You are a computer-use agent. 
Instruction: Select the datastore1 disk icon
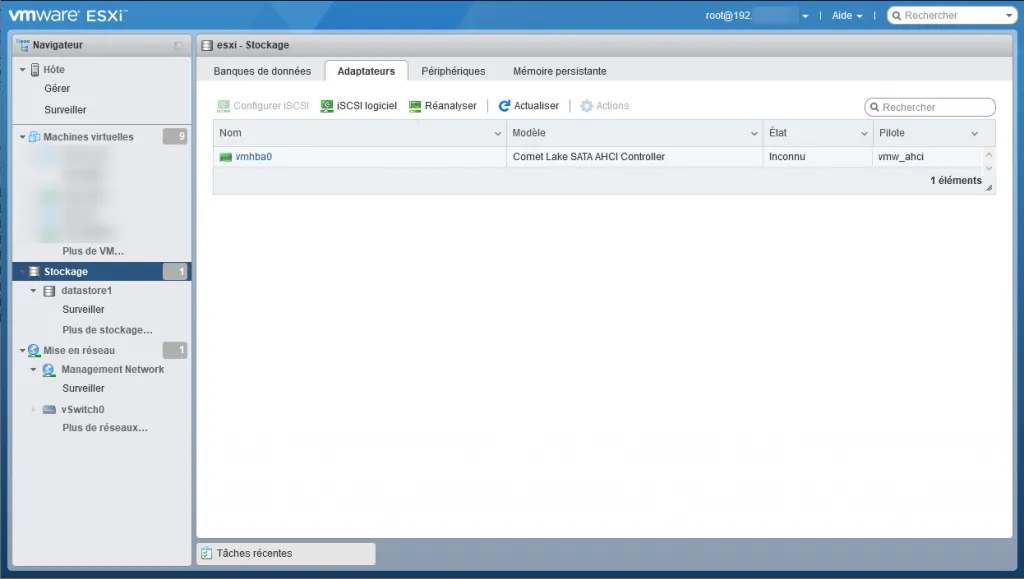click(50, 291)
